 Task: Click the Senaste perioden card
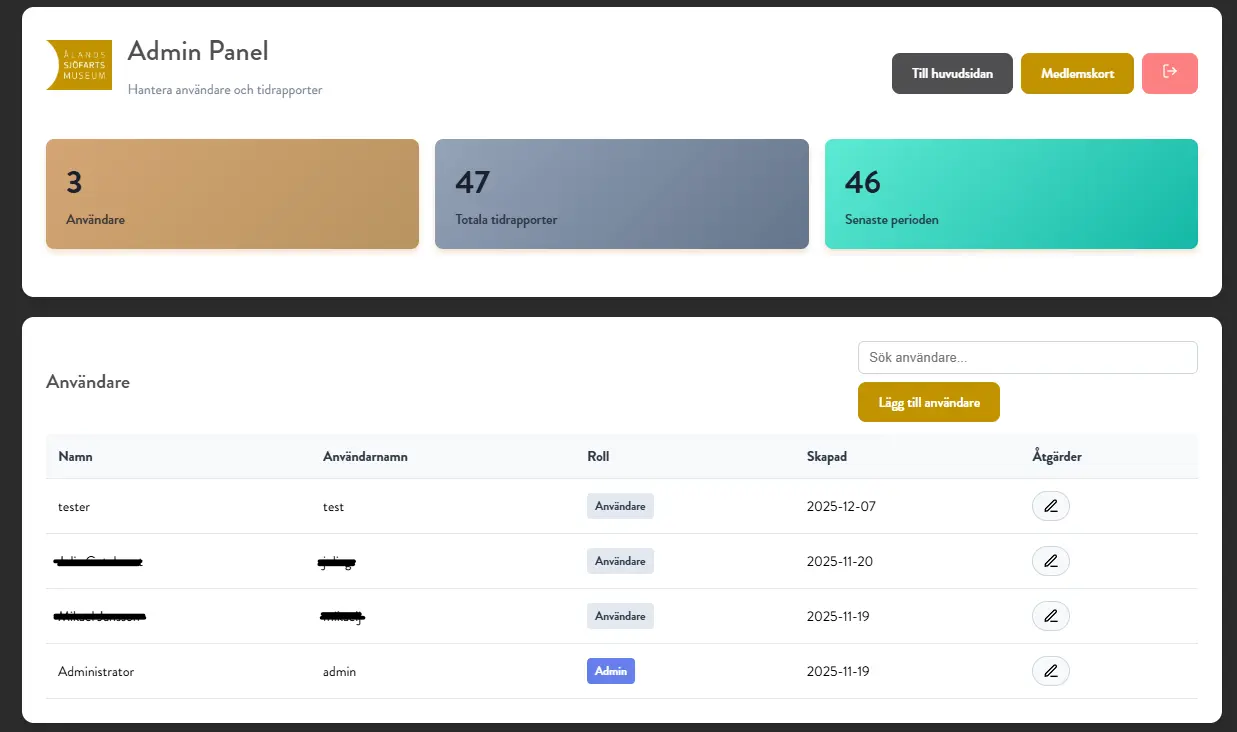(x=1010, y=194)
